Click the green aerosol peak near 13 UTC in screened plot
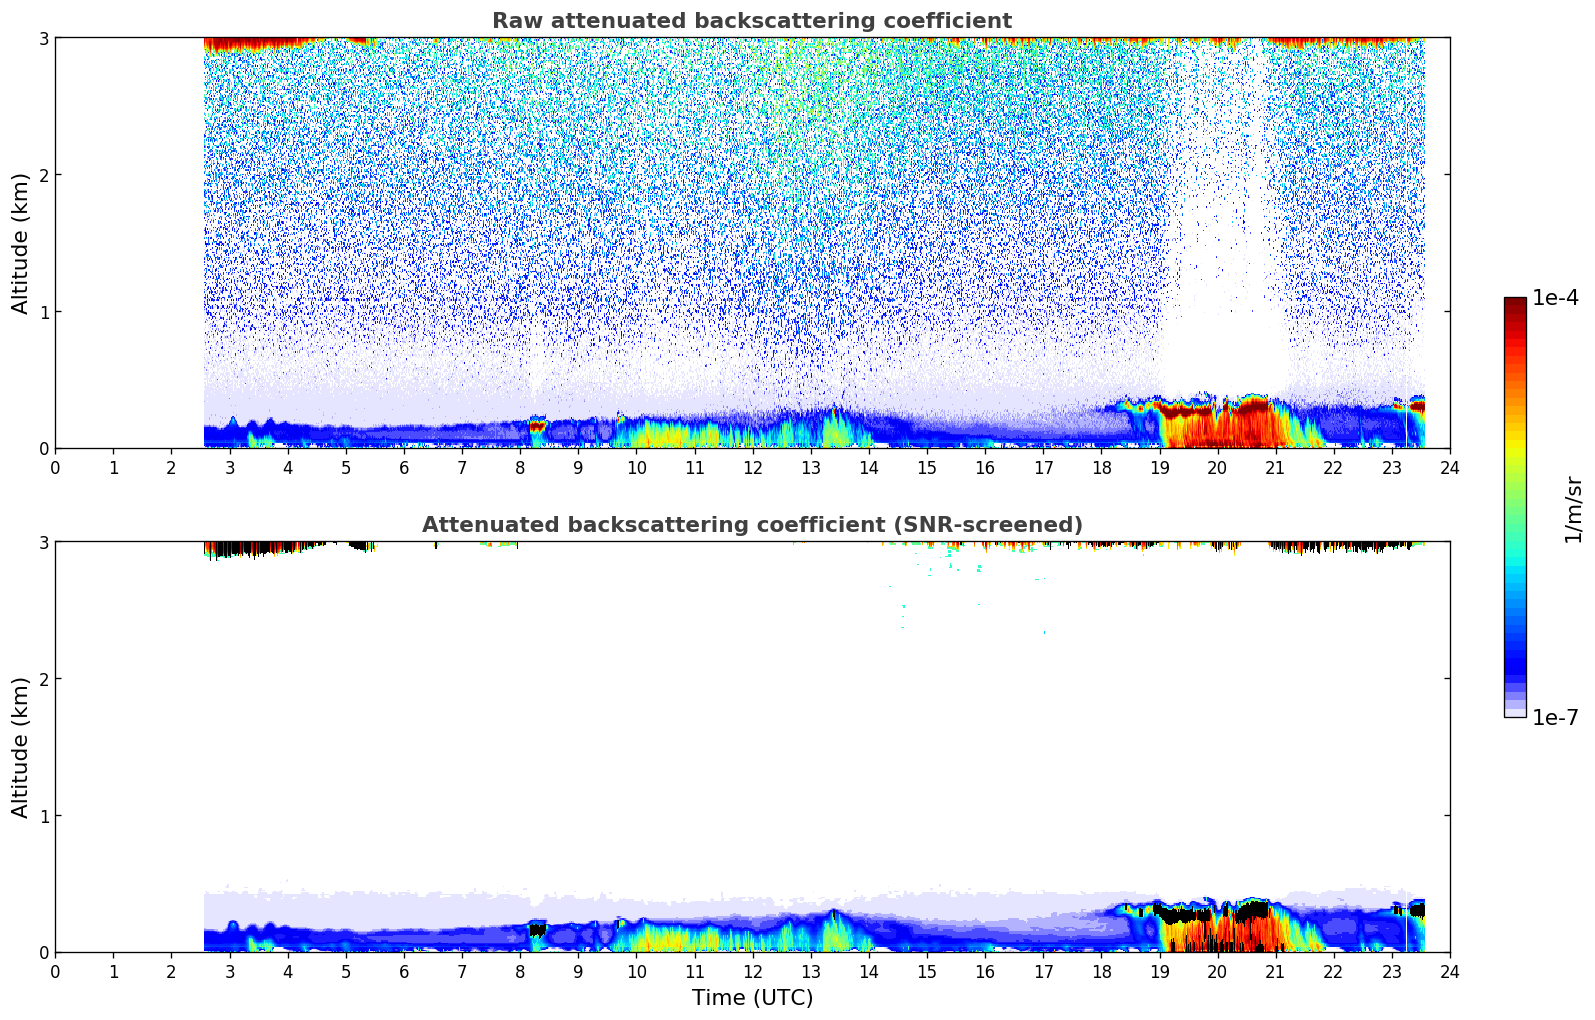Screen dimensions: 1595x1020 click(834, 930)
